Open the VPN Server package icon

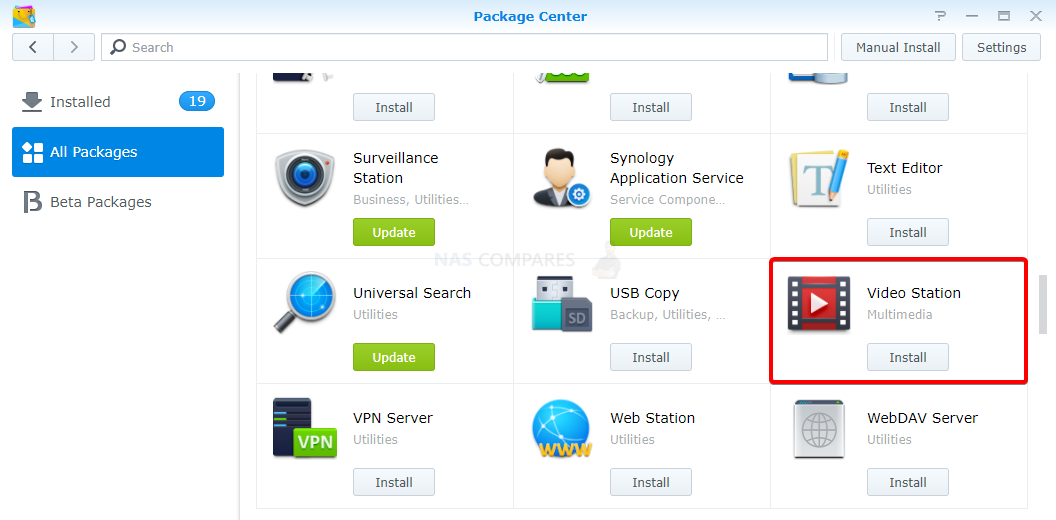[x=304, y=428]
